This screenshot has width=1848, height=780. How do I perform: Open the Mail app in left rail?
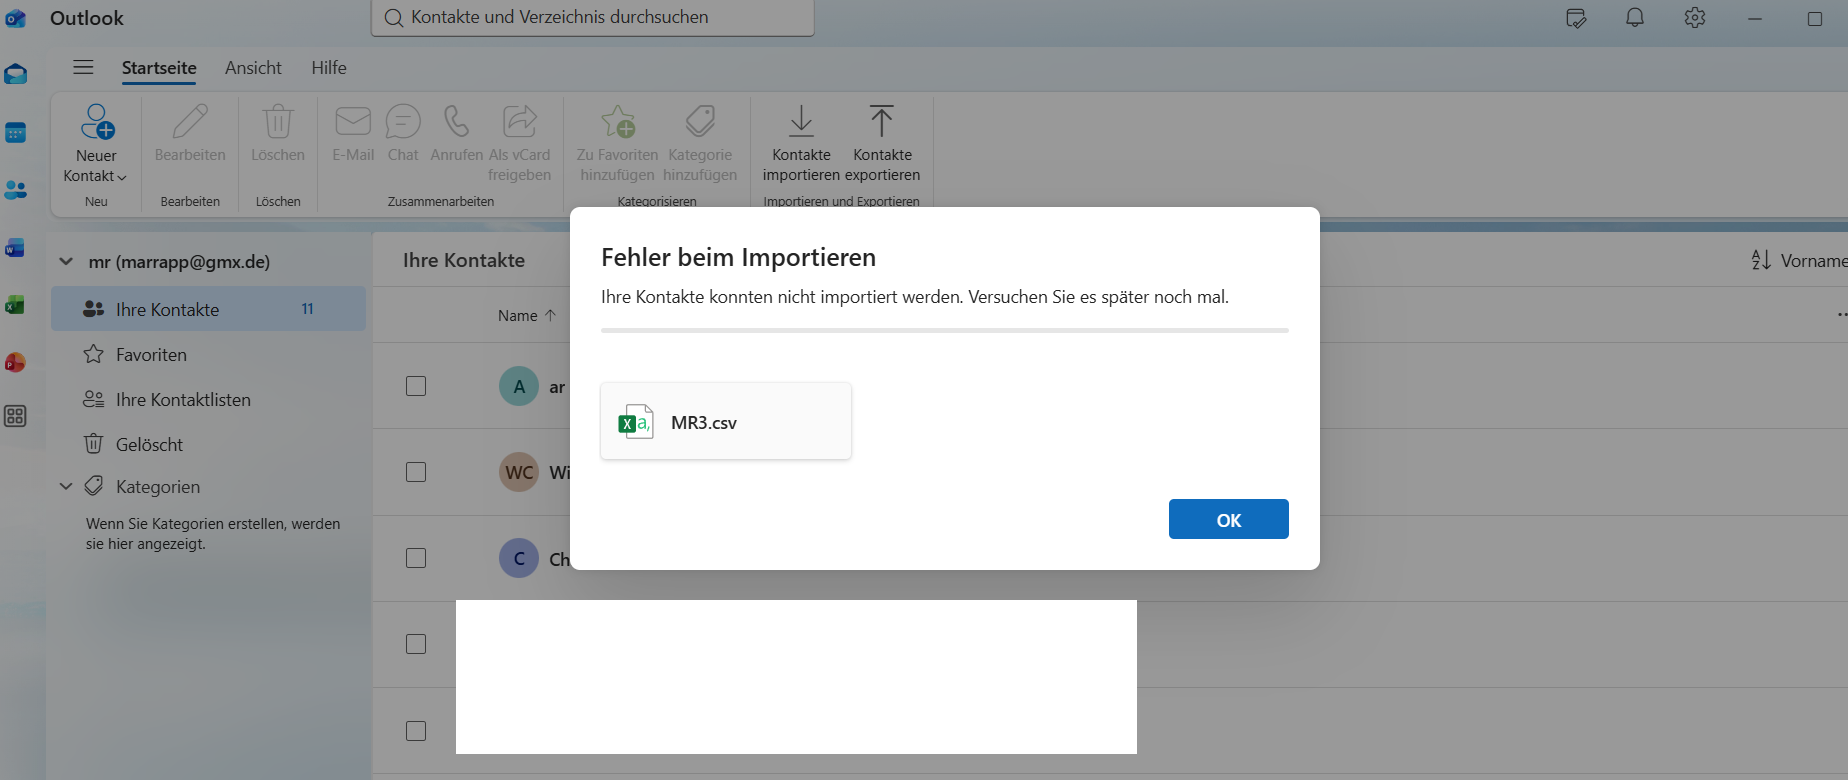point(15,74)
